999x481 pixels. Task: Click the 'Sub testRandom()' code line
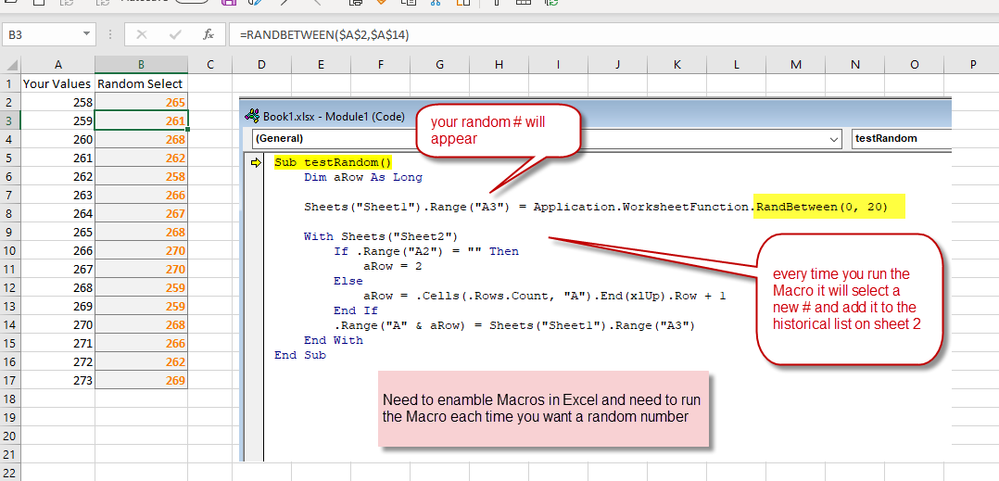(333, 162)
